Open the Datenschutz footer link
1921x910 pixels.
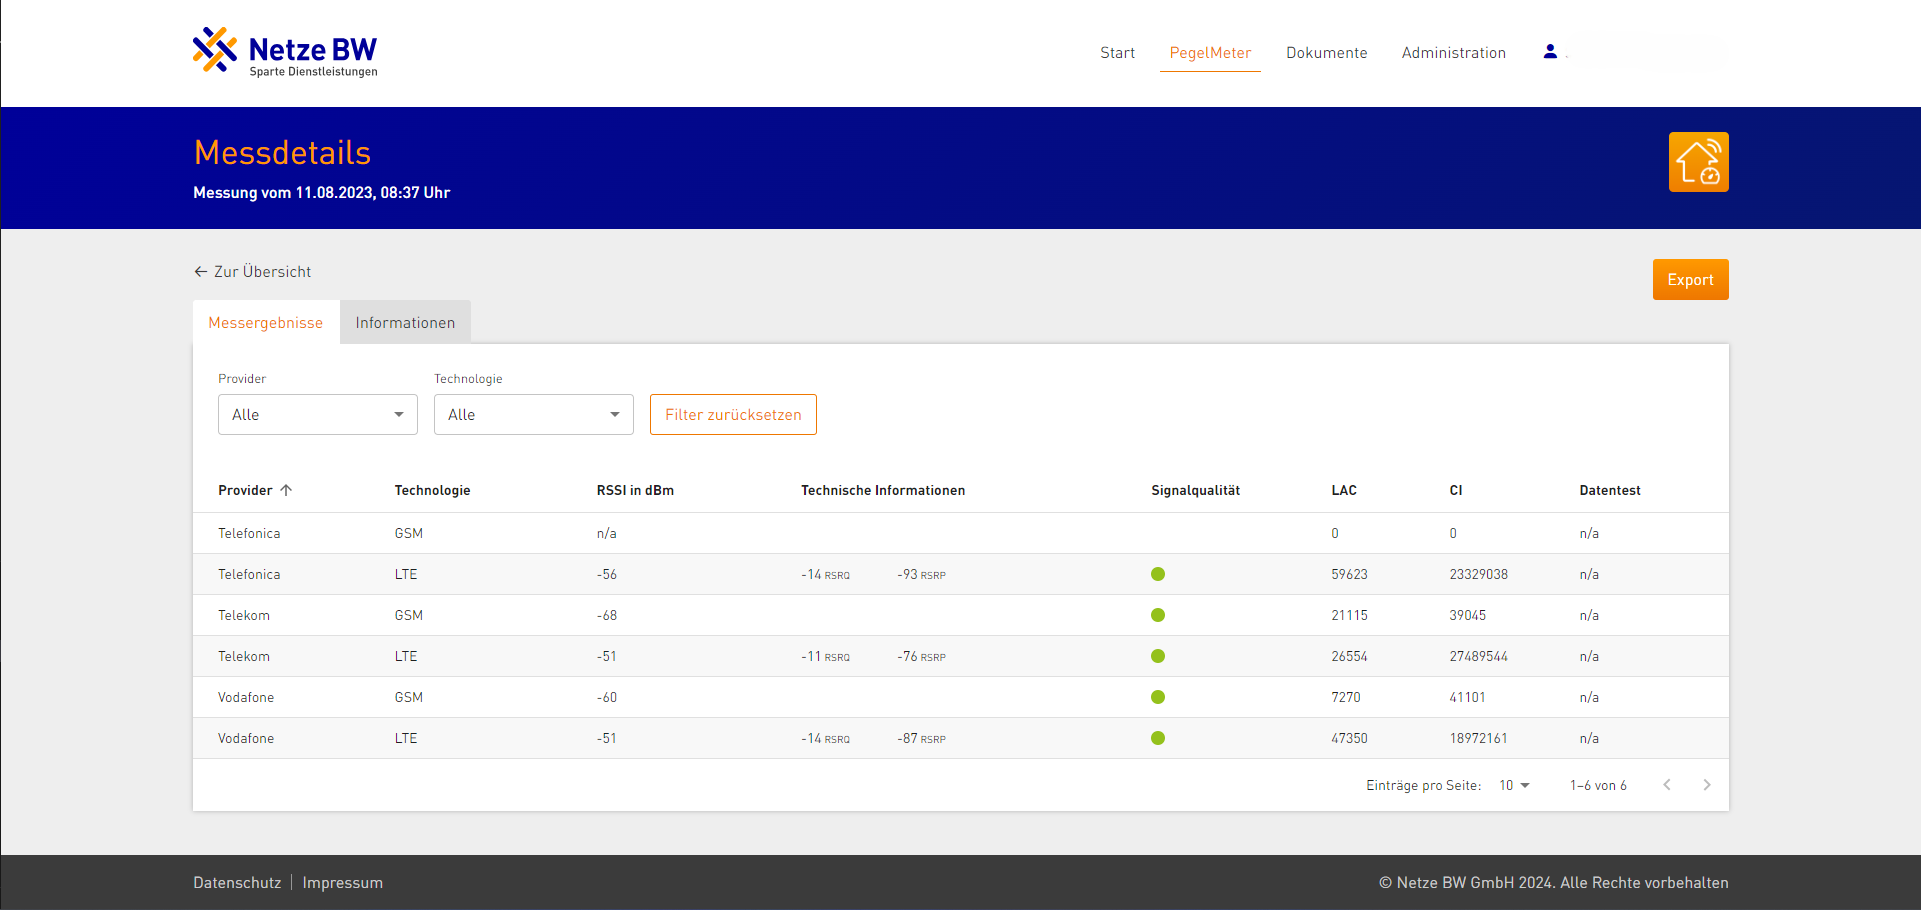(237, 883)
